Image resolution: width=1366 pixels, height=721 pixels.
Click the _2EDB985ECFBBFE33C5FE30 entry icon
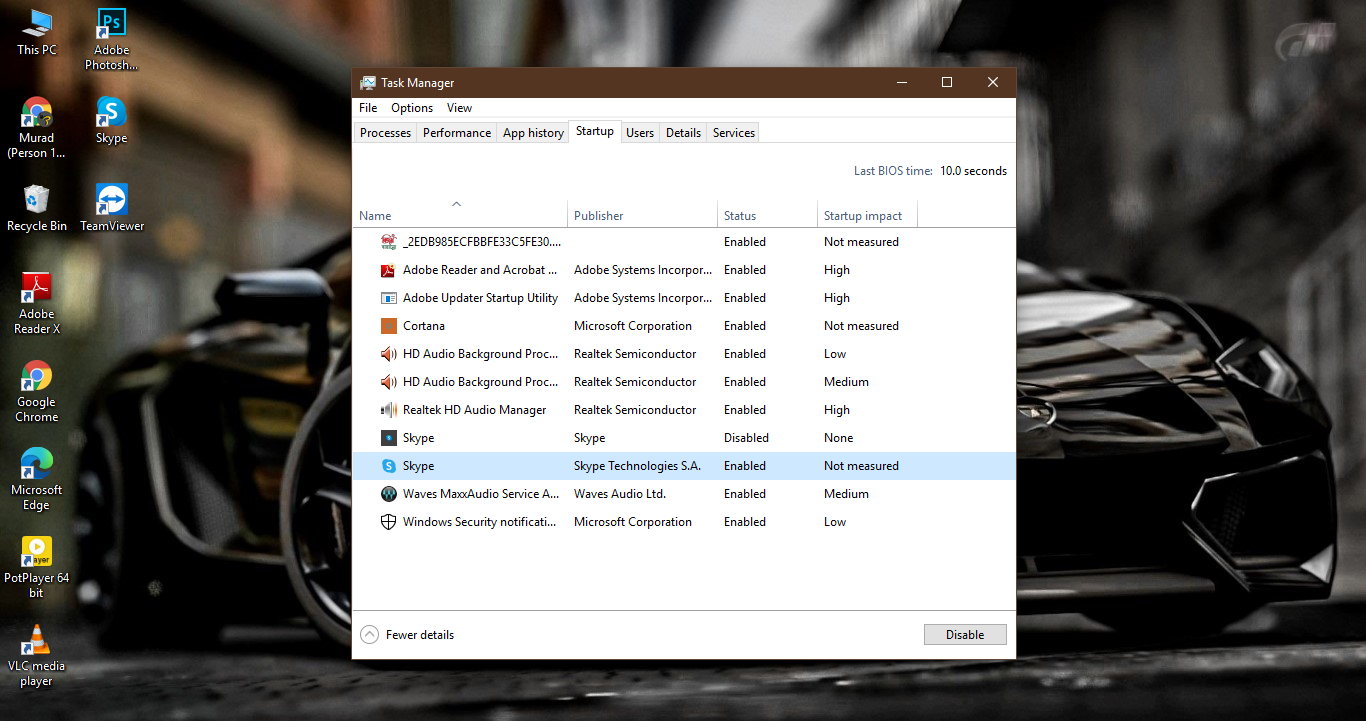point(389,242)
